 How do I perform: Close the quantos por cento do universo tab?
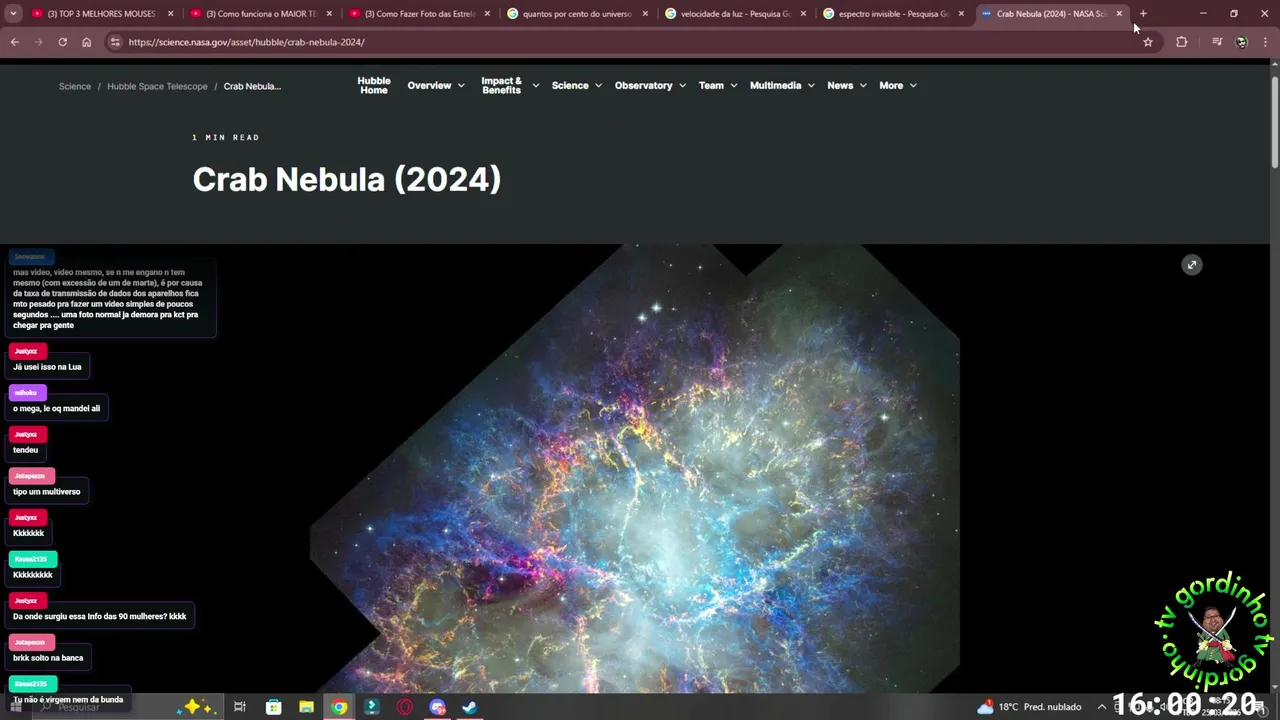coord(645,14)
